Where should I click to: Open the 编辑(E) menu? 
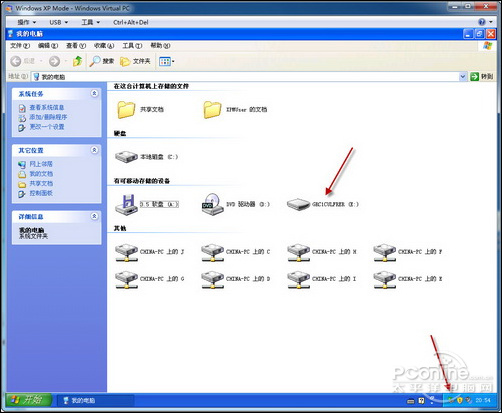[x=48, y=46]
